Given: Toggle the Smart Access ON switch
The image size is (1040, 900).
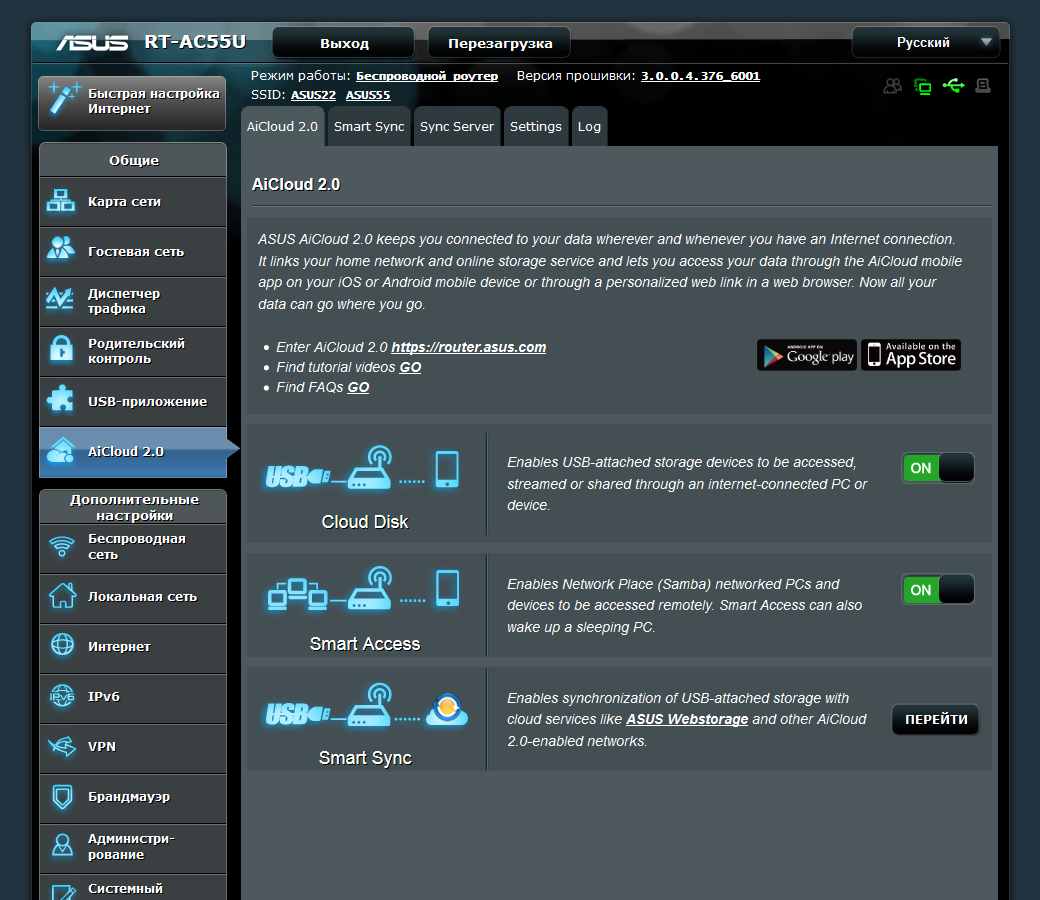Looking at the screenshot, I should 938,590.
